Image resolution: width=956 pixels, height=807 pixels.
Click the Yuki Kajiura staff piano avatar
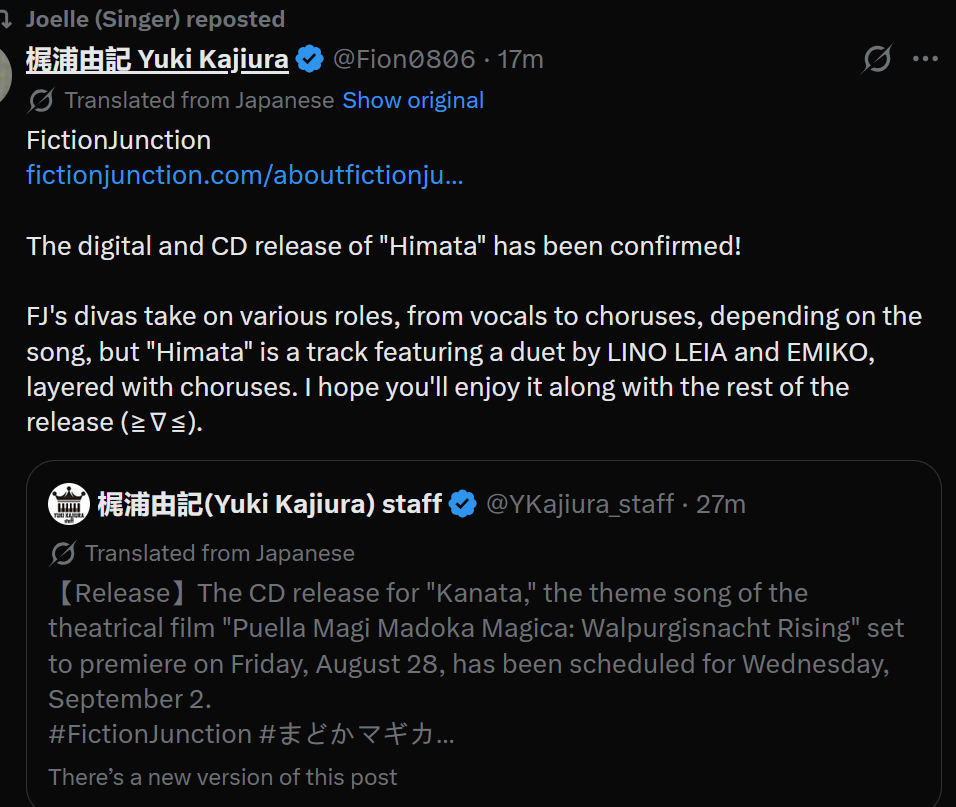tap(69, 503)
